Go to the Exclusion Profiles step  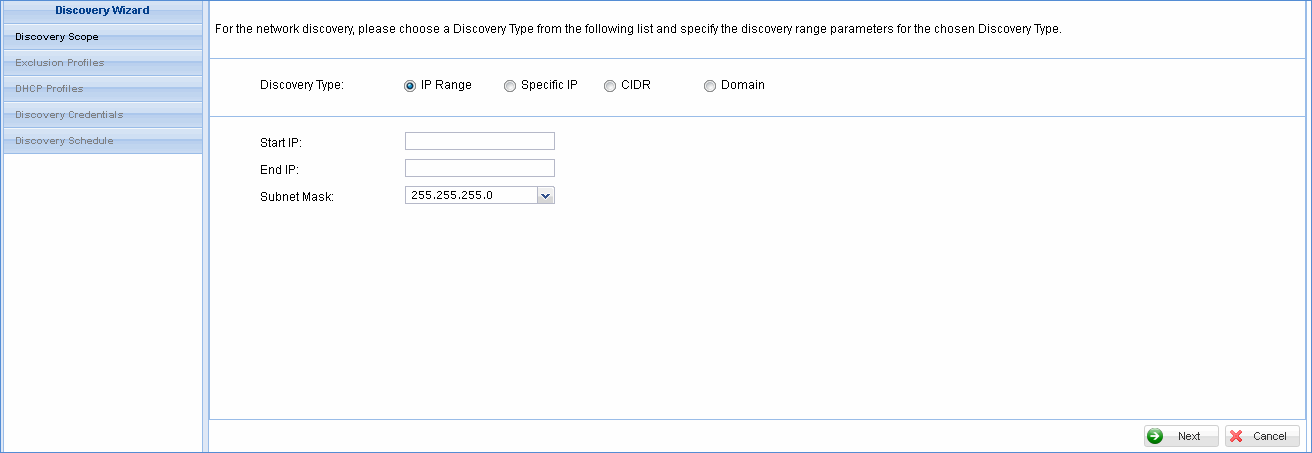[60, 63]
